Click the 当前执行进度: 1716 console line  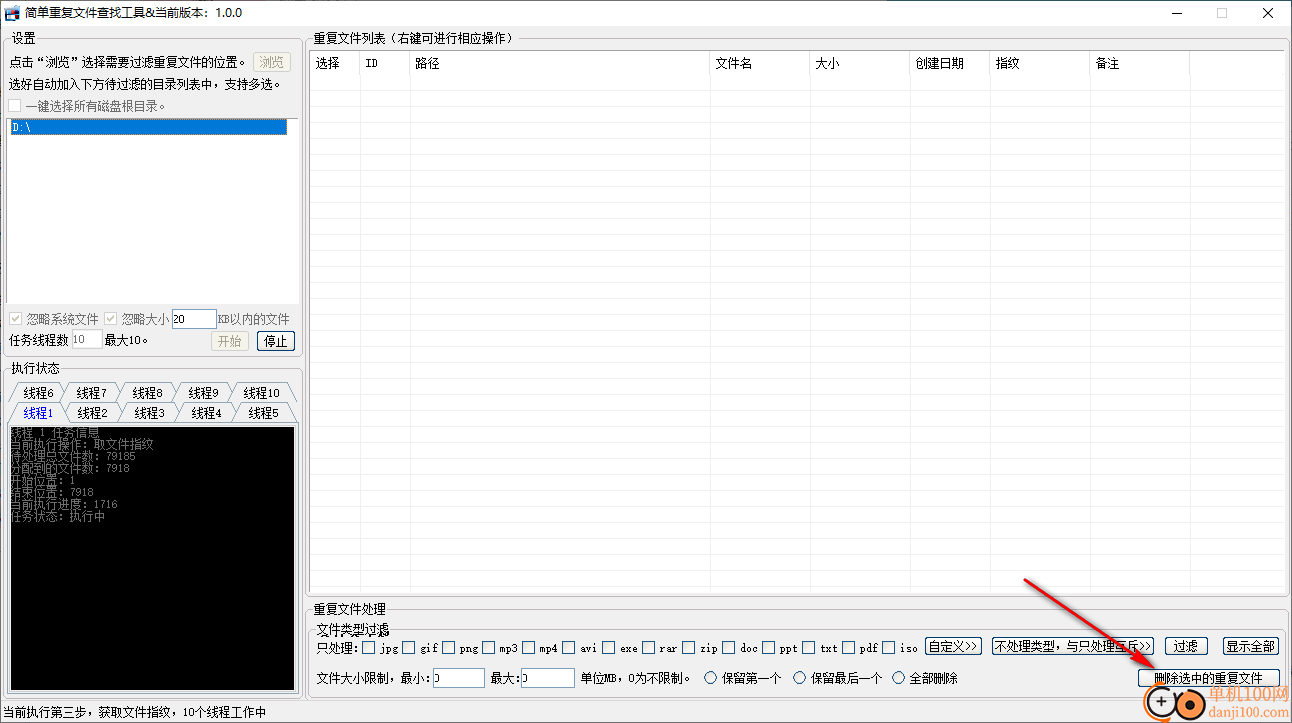pyautogui.click(x=64, y=504)
